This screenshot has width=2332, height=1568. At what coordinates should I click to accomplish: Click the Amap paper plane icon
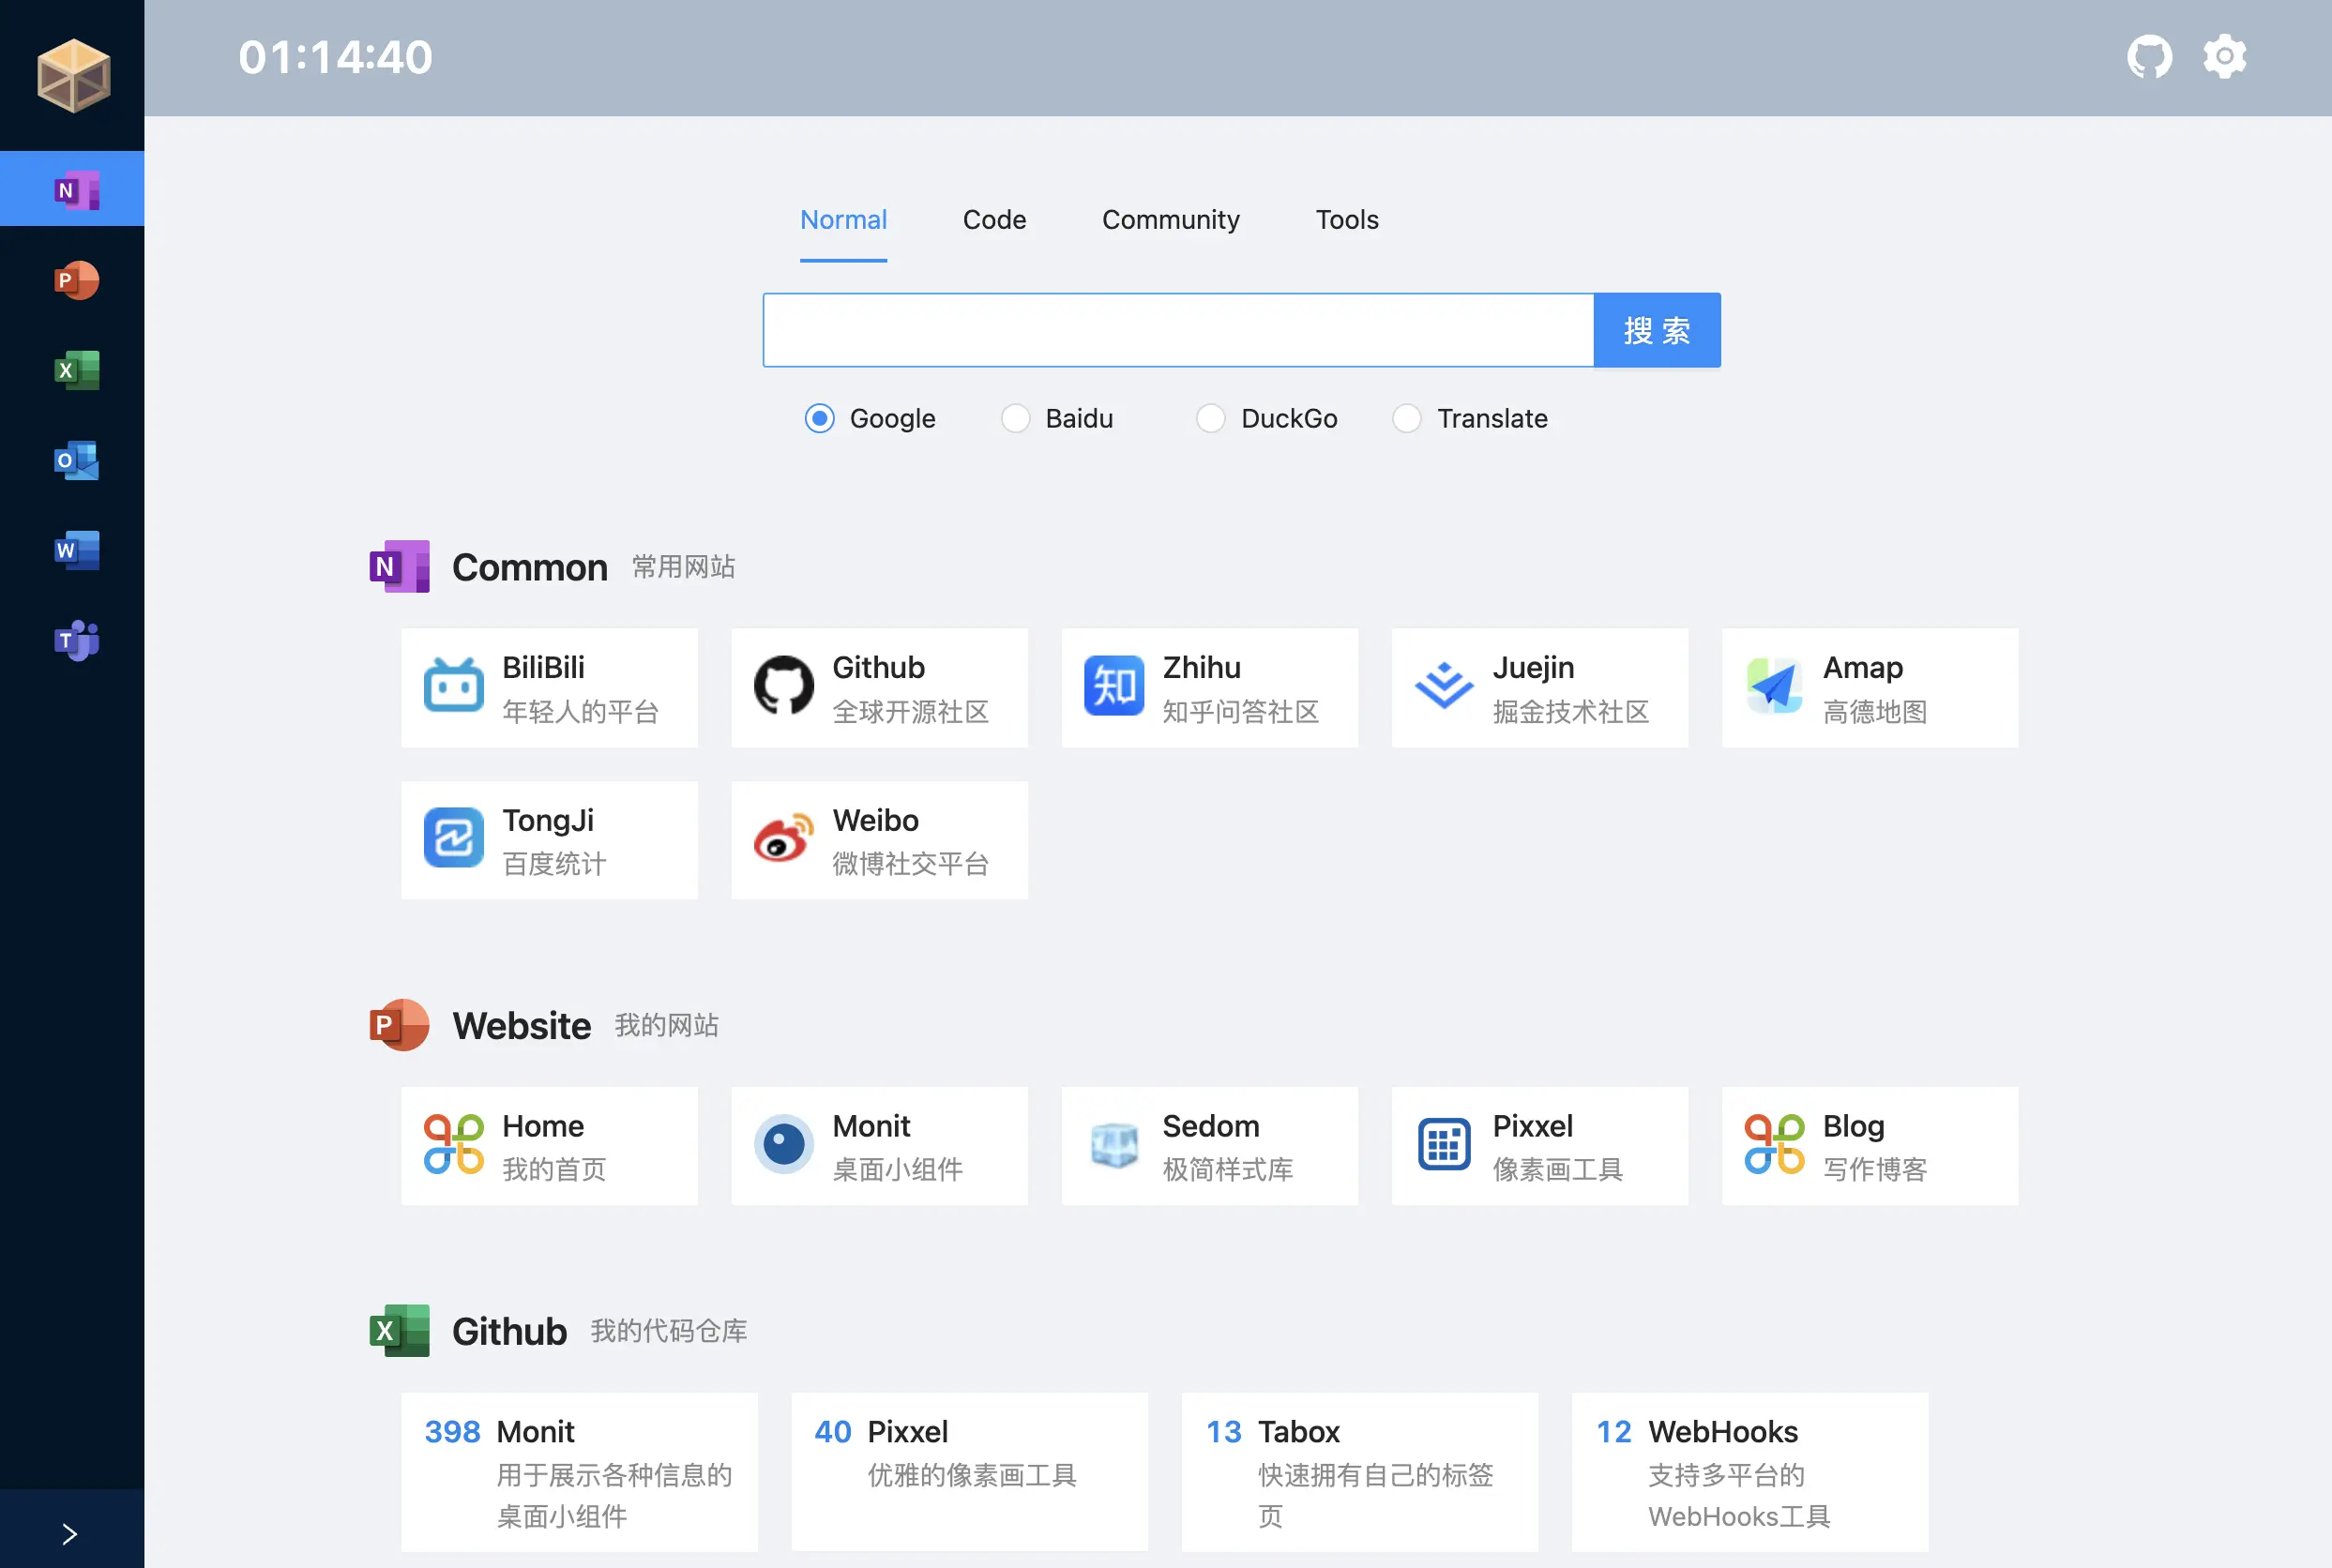pyautogui.click(x=1773, y=686)
